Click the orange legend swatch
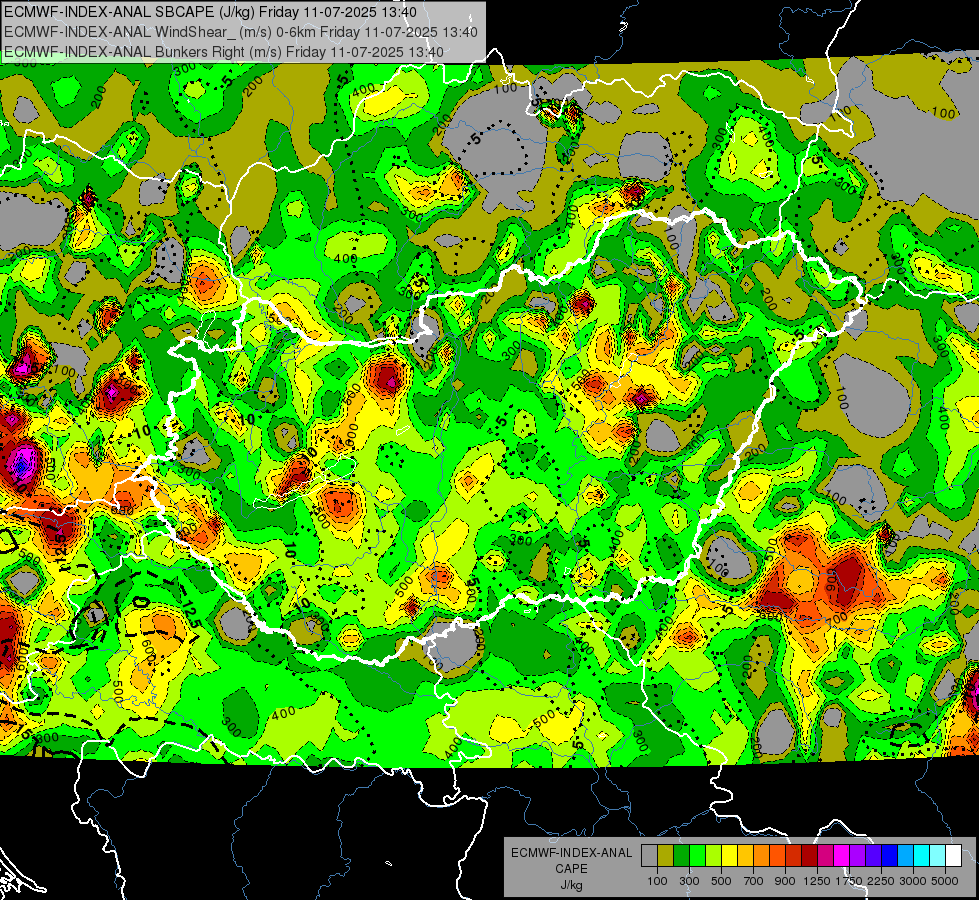This screenshot has width=979, height=900. (x=762, y=856)
